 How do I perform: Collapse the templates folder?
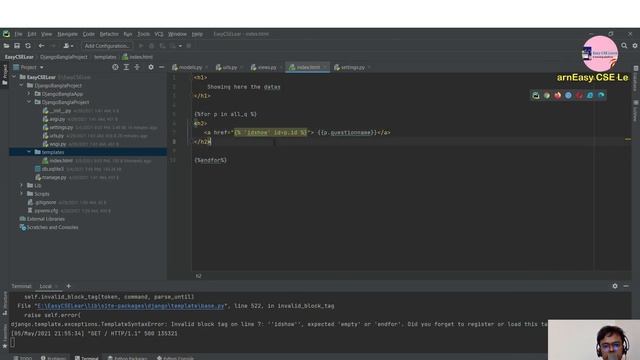click(x=29, y=152)
